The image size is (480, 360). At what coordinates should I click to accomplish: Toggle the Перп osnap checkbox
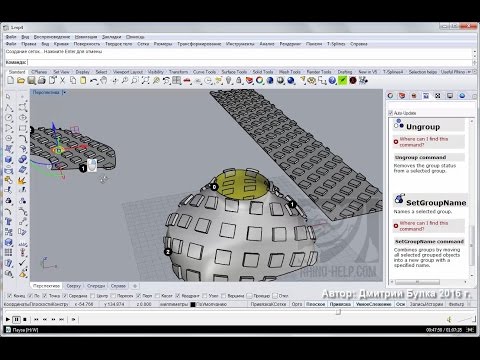point(138,296)
